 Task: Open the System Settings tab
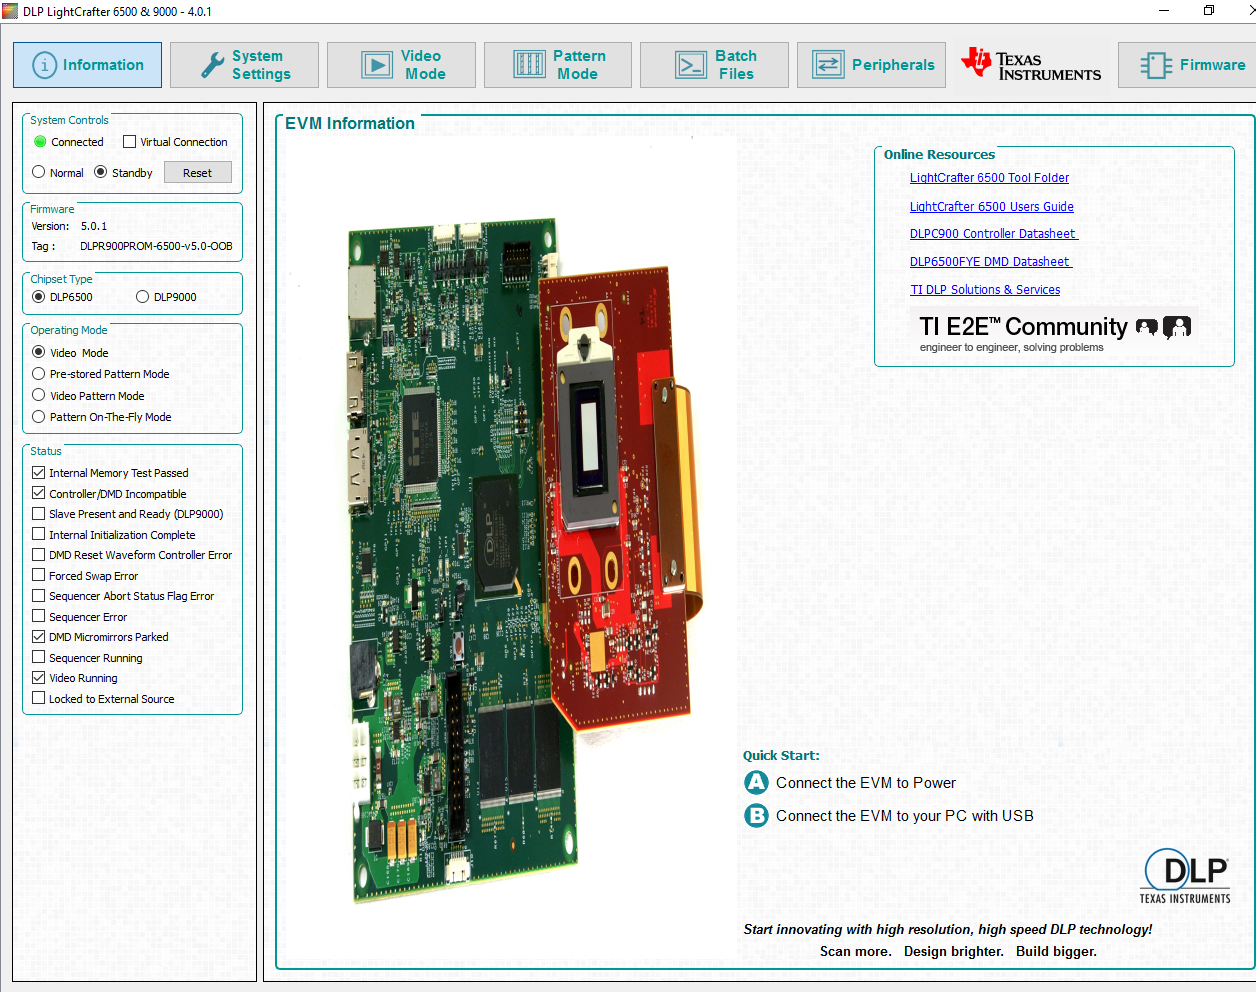pyautogui.click(x=244, y=65)
